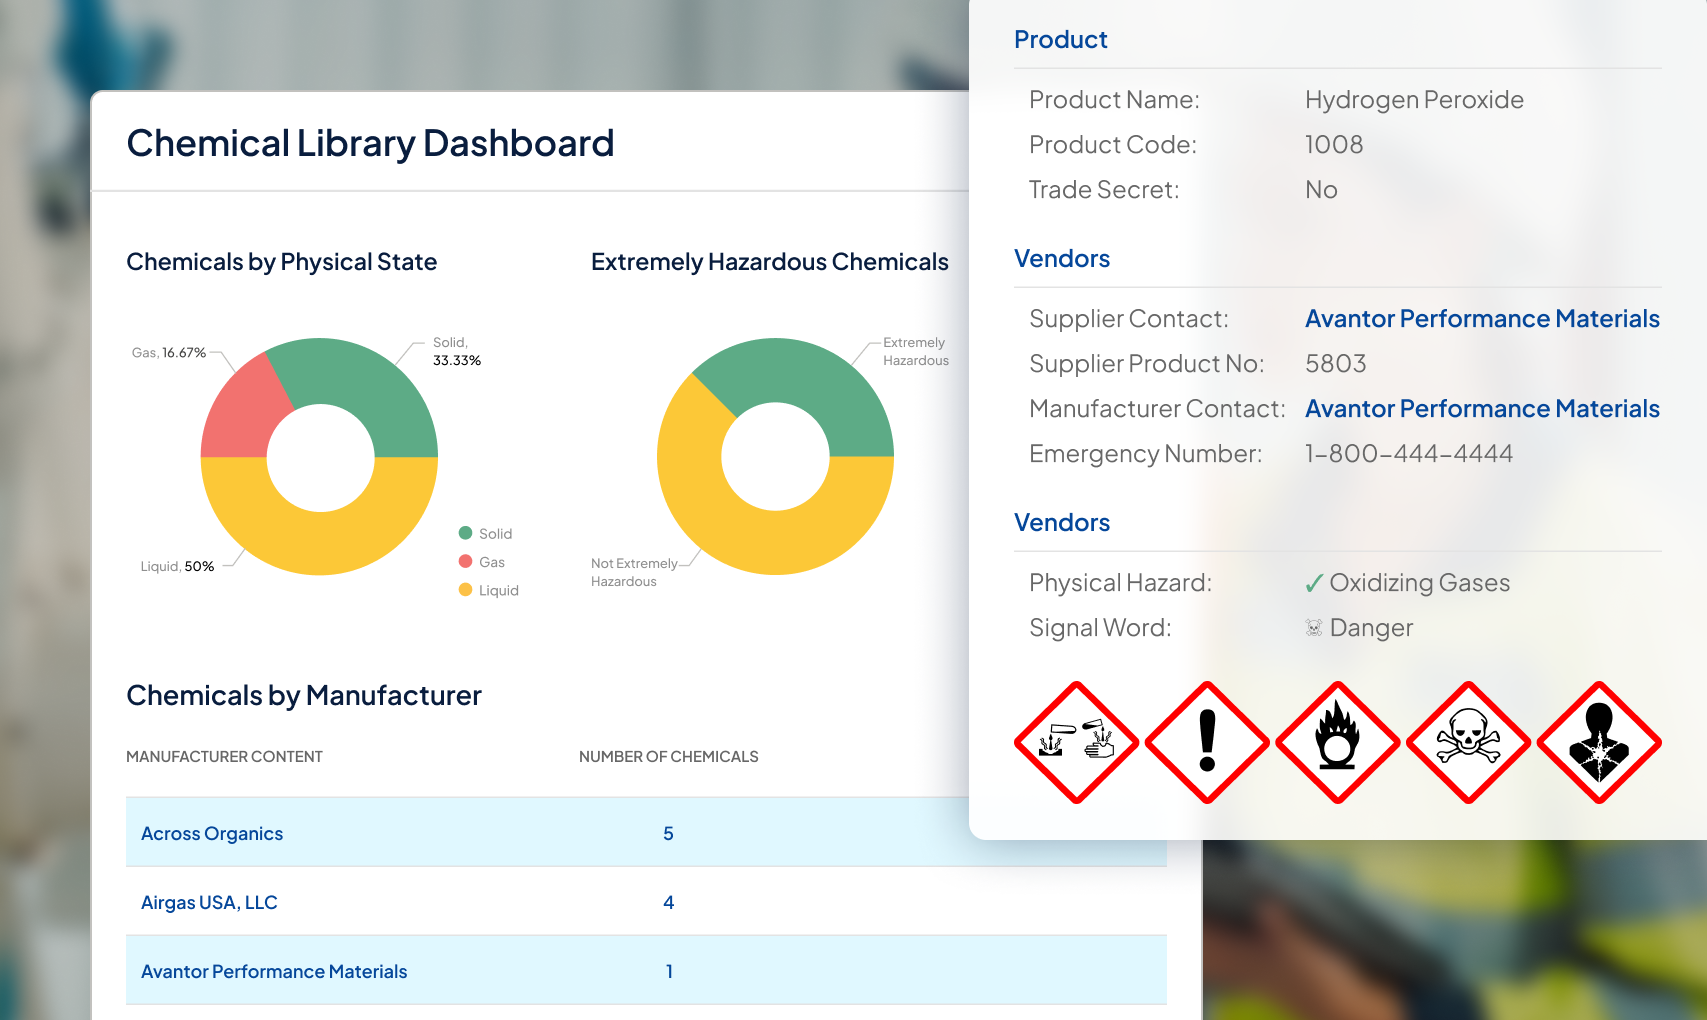The width and height of the screenshot is (1707, 1020).
Task: Click the Manufacturer Contact Avantor link
Action: [x=1482, y=409]
